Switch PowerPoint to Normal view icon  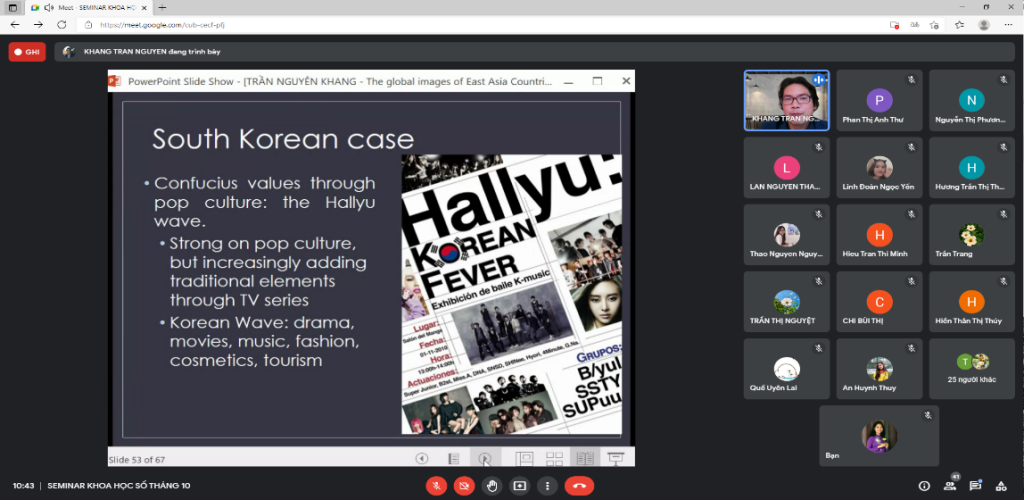click(525, 459)
